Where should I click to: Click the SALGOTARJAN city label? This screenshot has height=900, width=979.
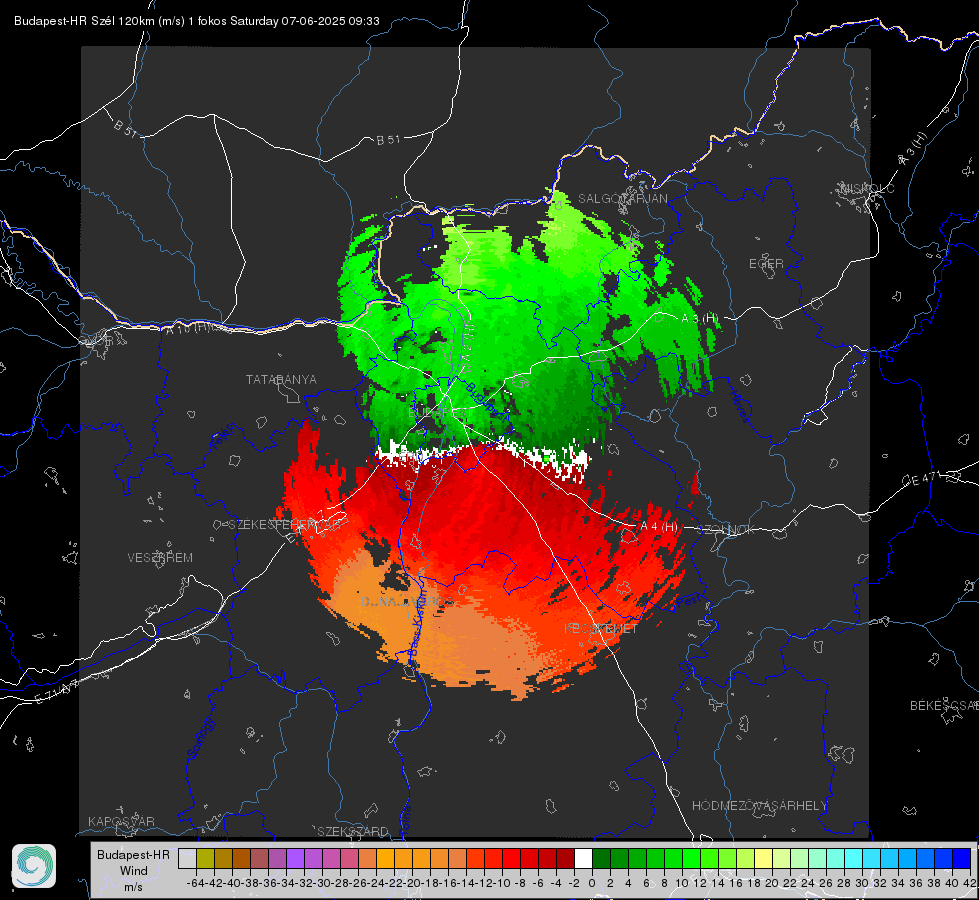pos(622,199)
